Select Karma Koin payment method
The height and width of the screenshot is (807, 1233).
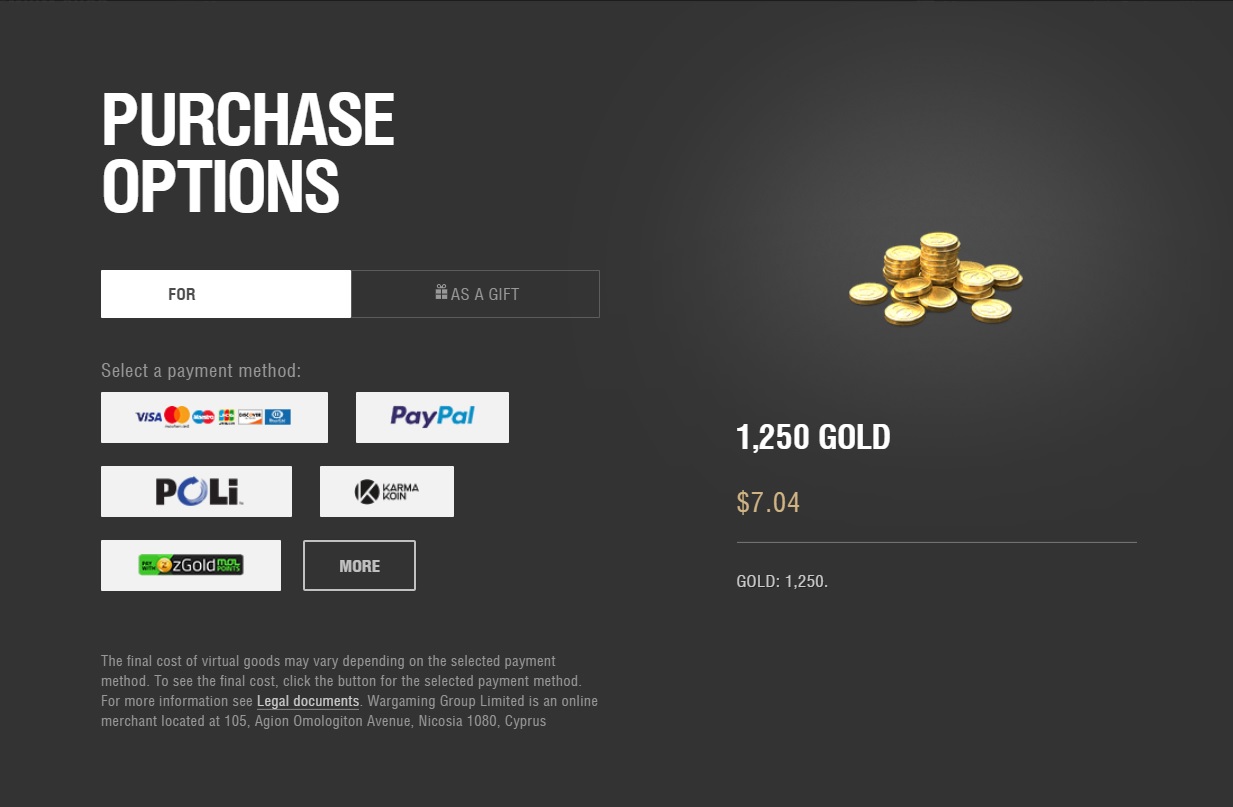[x=387, y=491]
